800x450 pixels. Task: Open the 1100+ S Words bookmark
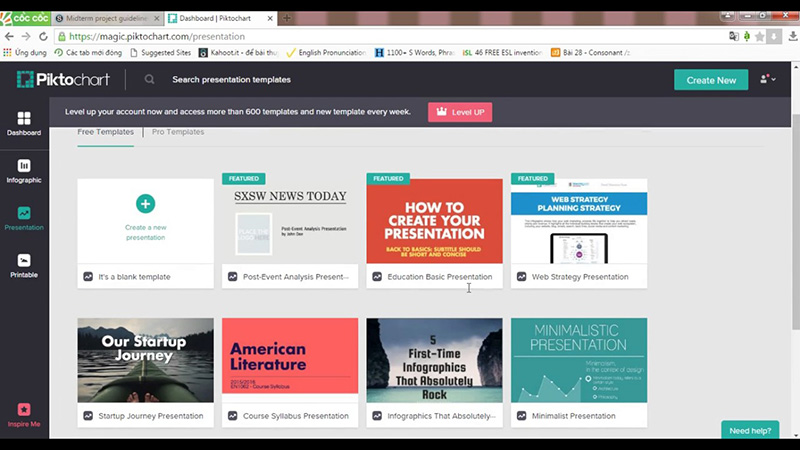(415, 53)
